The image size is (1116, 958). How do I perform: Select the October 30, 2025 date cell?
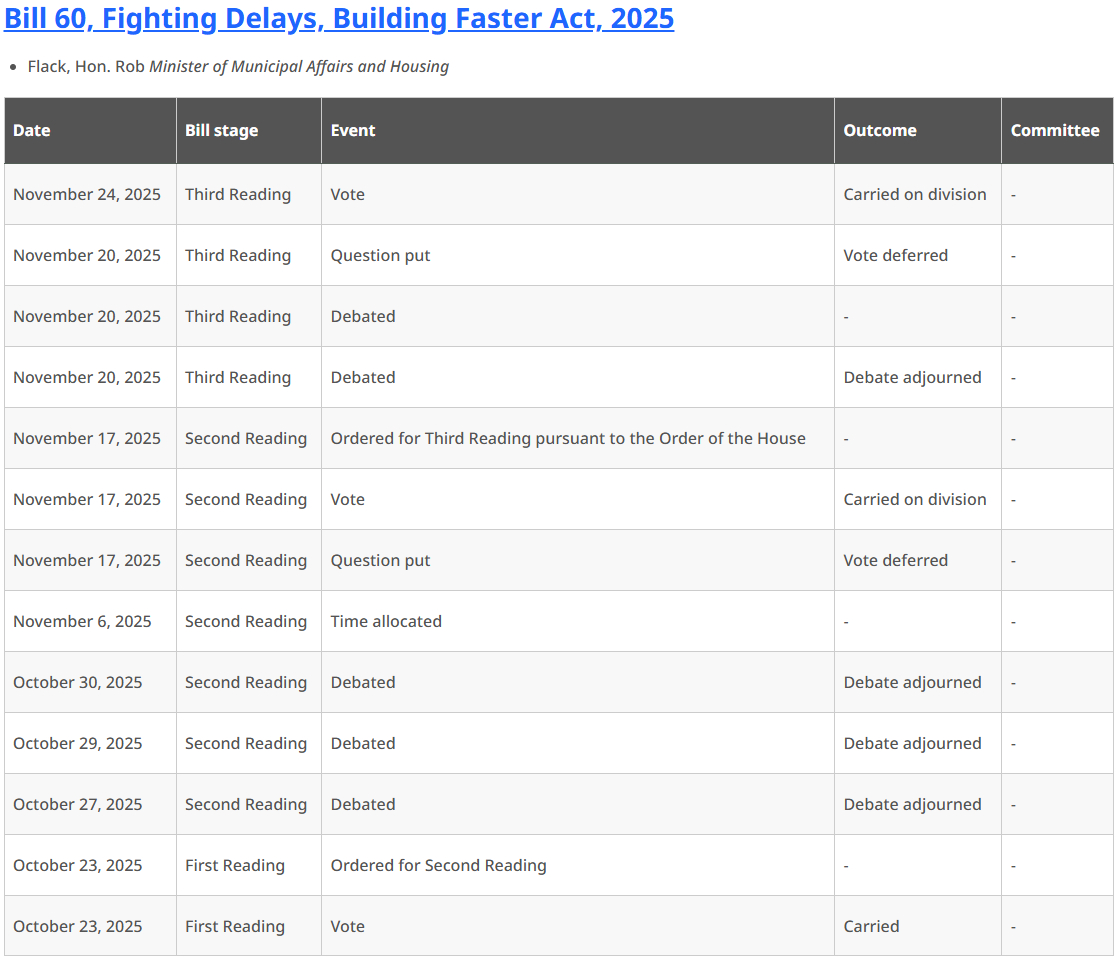pos(78,682)
